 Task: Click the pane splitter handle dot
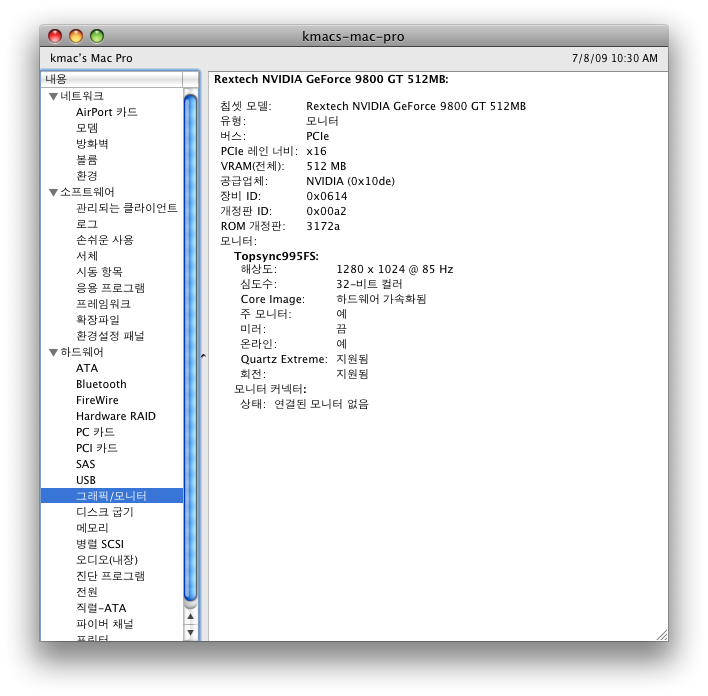[203, 356]
